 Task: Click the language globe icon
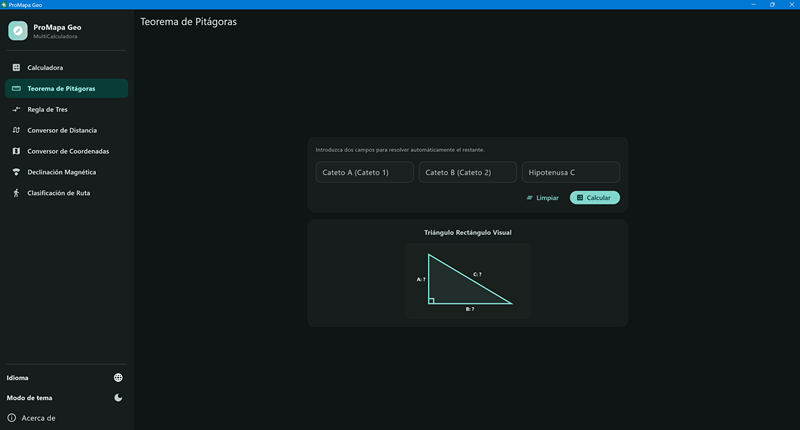(x=118, y=377)
